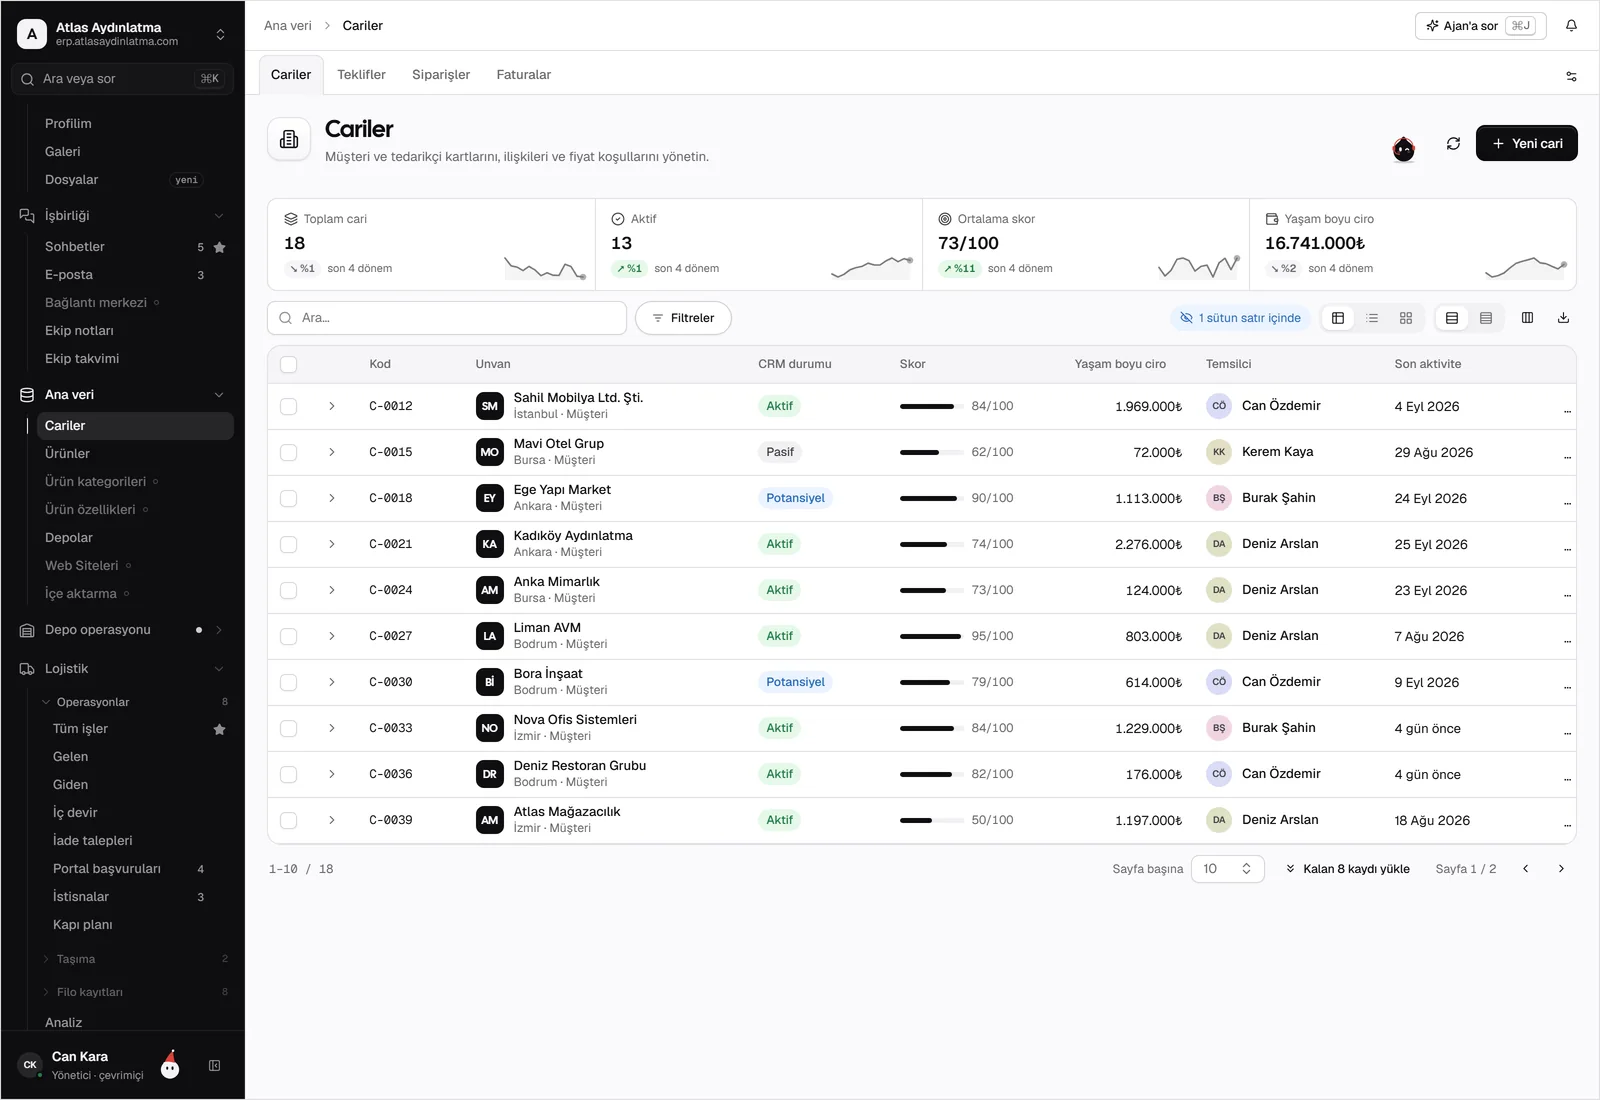Switch to list view icon
Image resolution: width=1600 pixels, height=1100 pixels.
pos(1372,318)
